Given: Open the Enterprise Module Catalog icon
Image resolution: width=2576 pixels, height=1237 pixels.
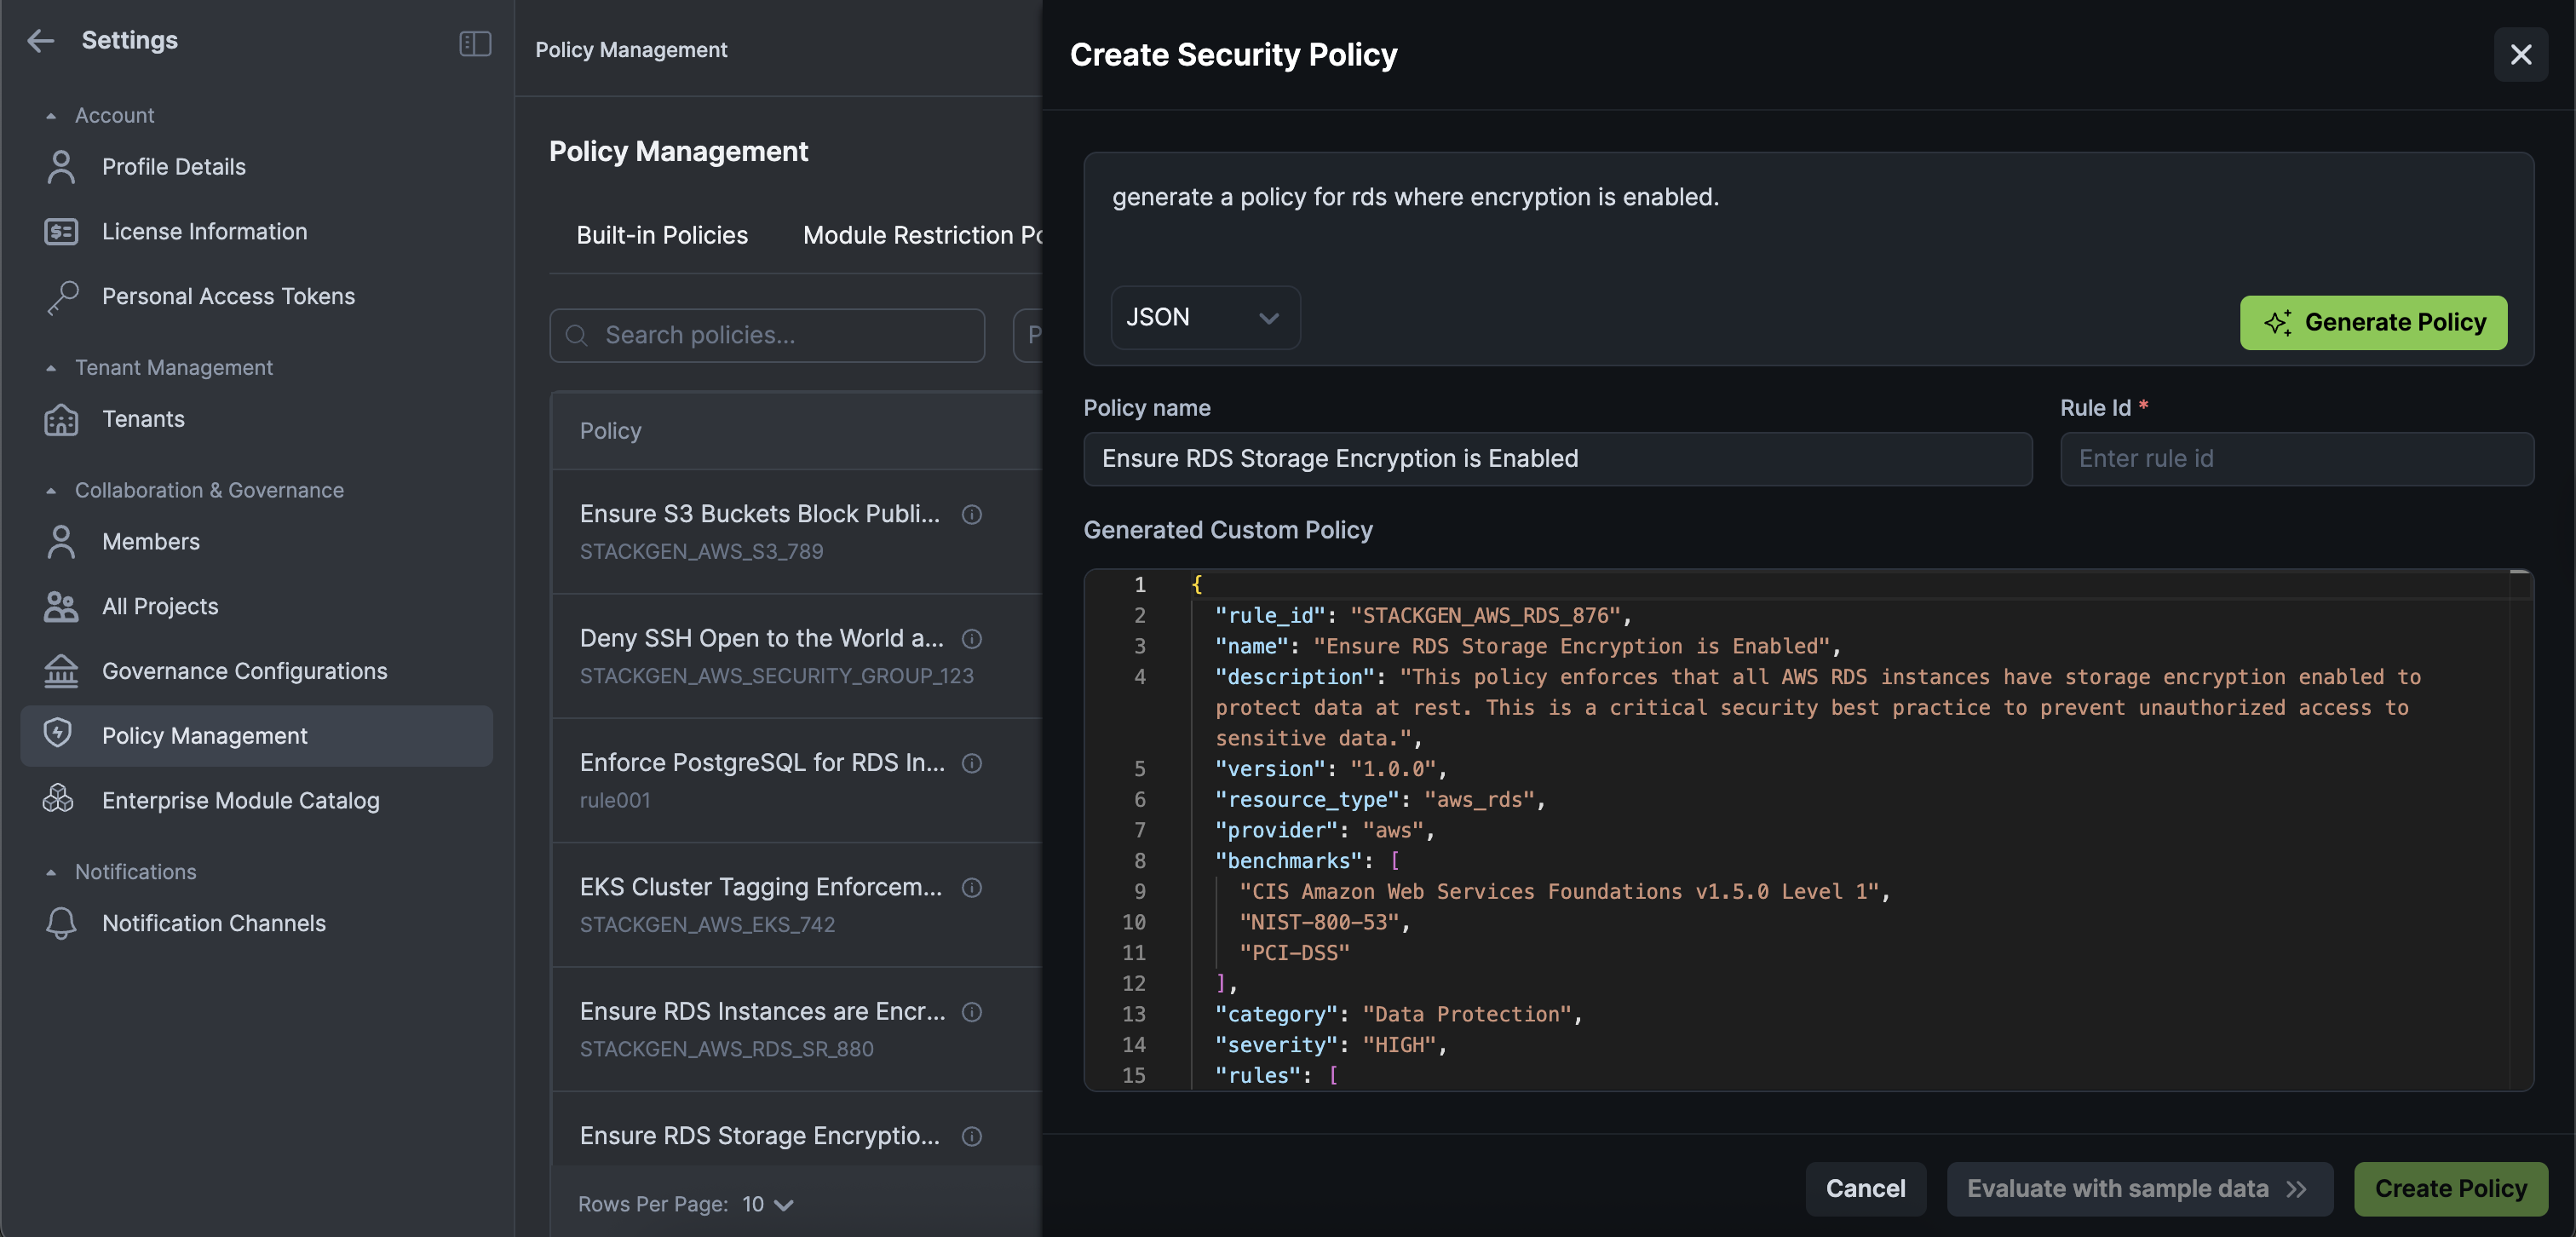Looking at the screenshot, I should (x=61, y=799).
